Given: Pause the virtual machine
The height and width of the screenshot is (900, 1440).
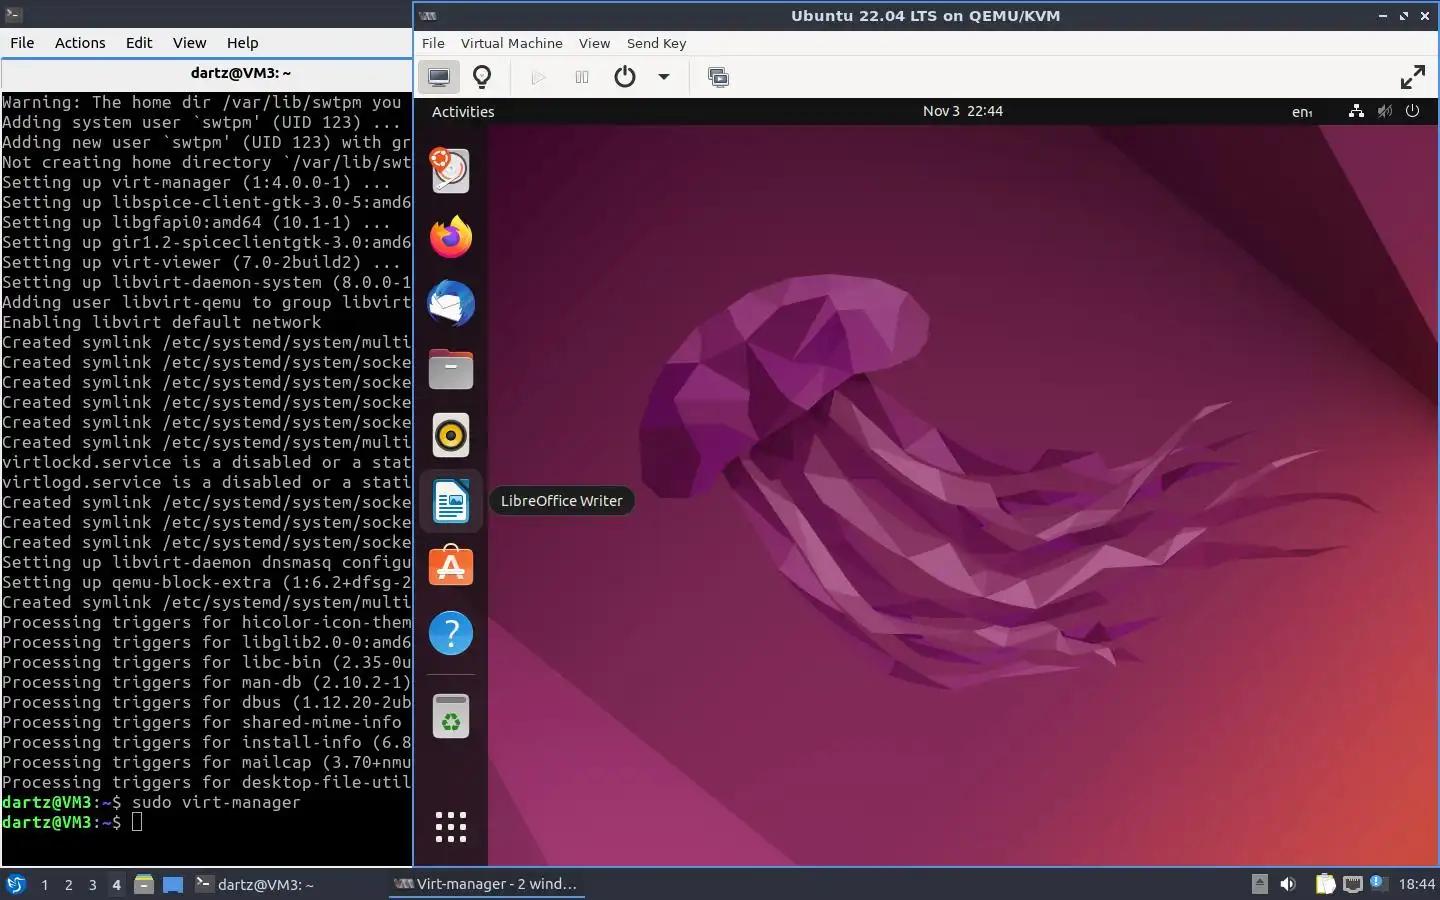Looking at the screenshot, I should pos(582,77).
